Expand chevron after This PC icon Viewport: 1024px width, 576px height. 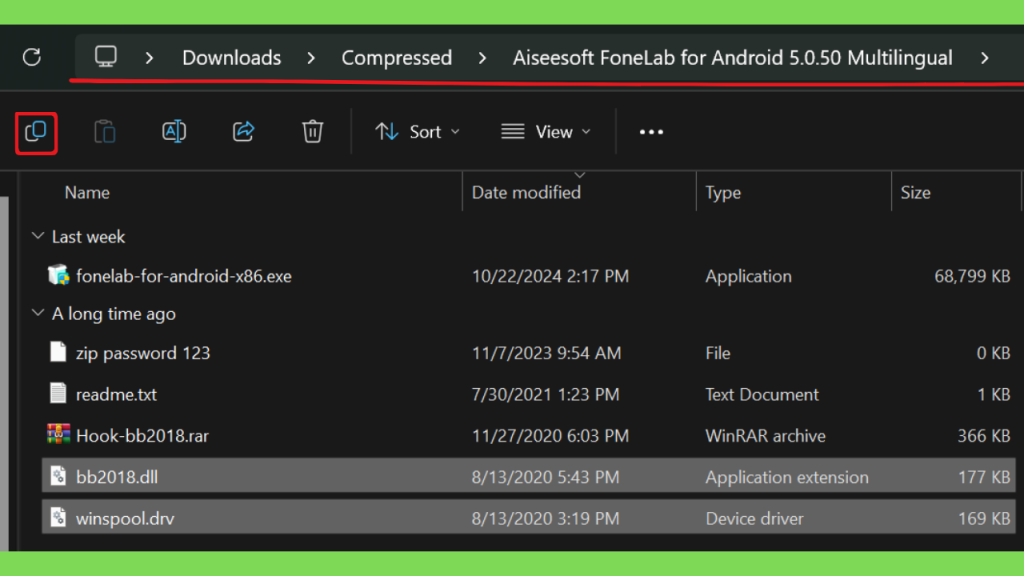(x=150, y=58)
